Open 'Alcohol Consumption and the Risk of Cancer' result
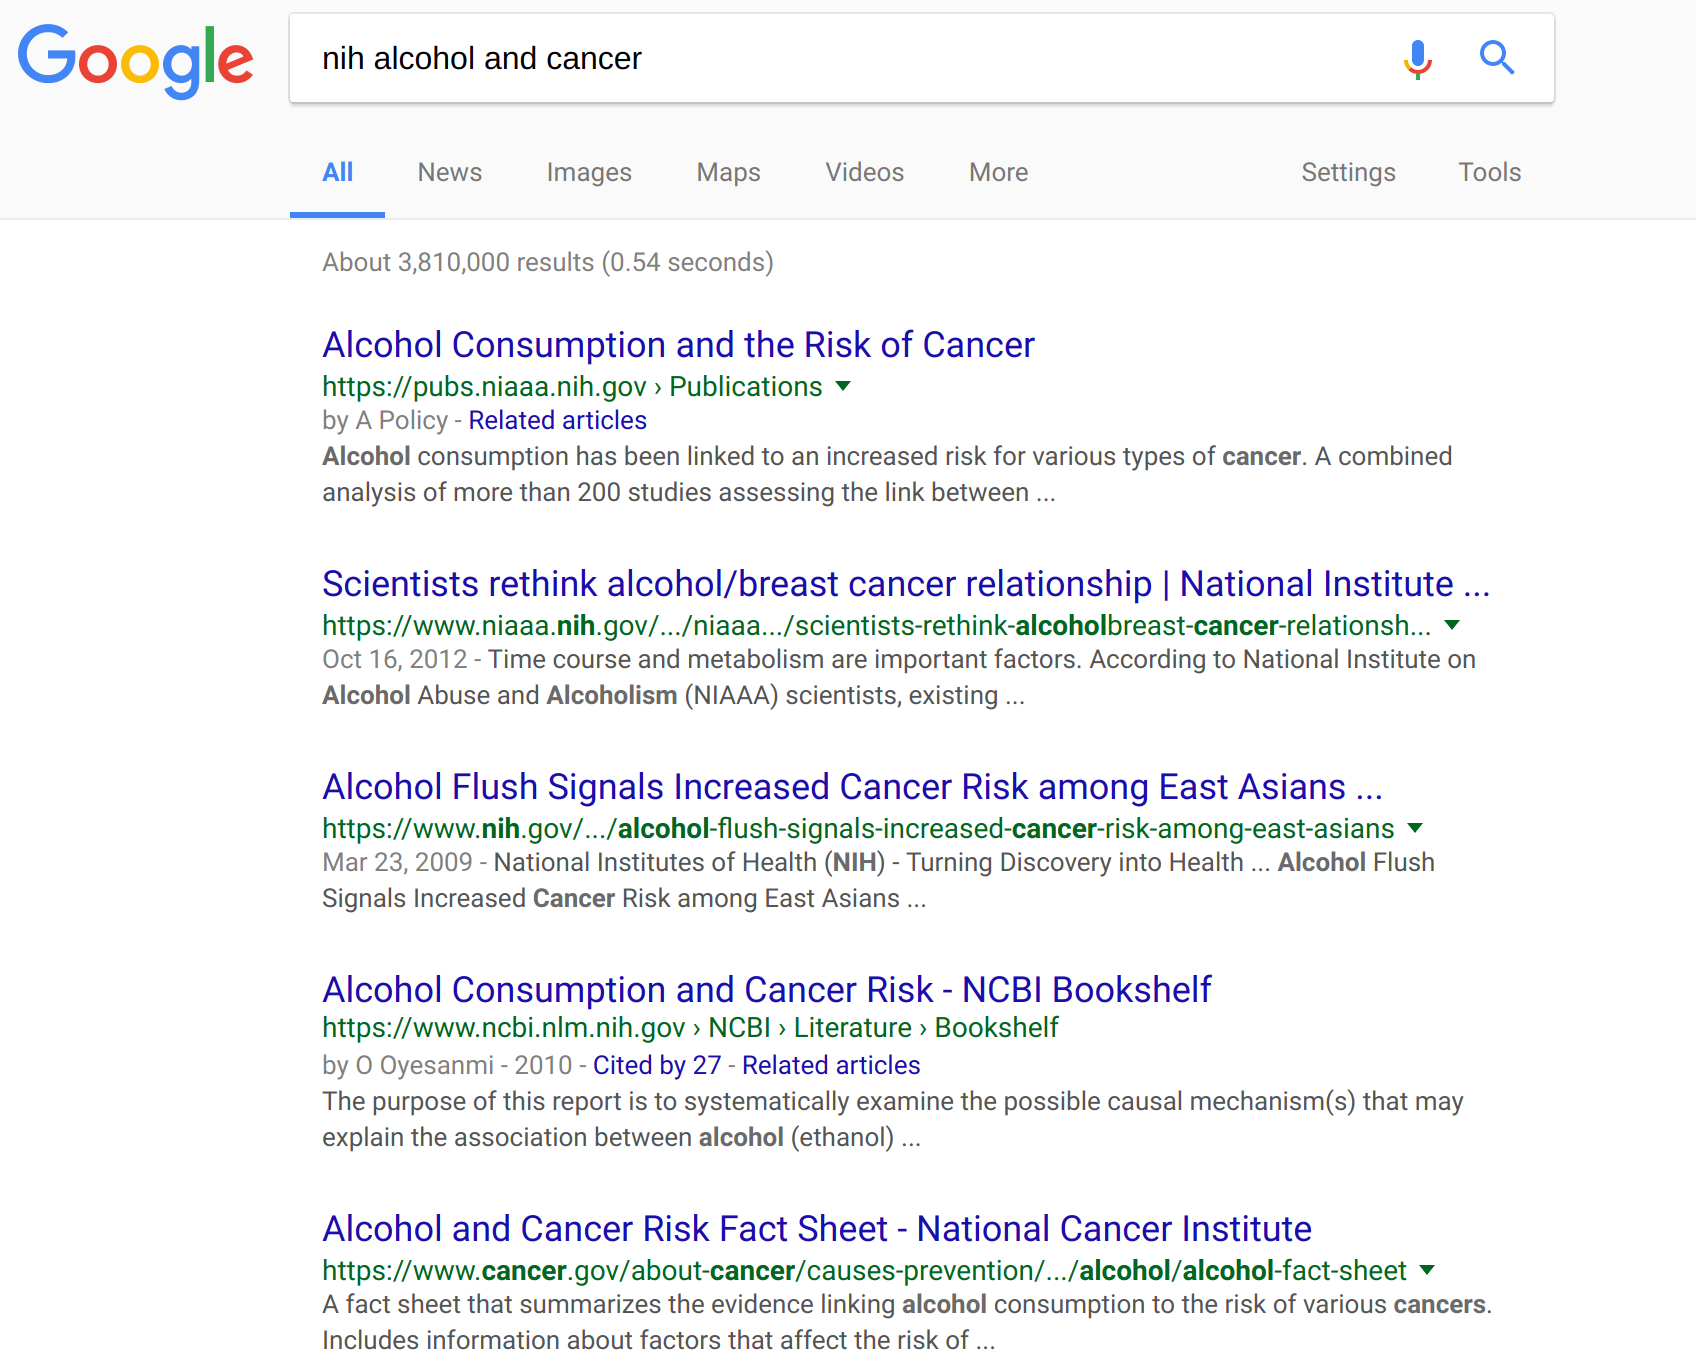 coord(678,344)
